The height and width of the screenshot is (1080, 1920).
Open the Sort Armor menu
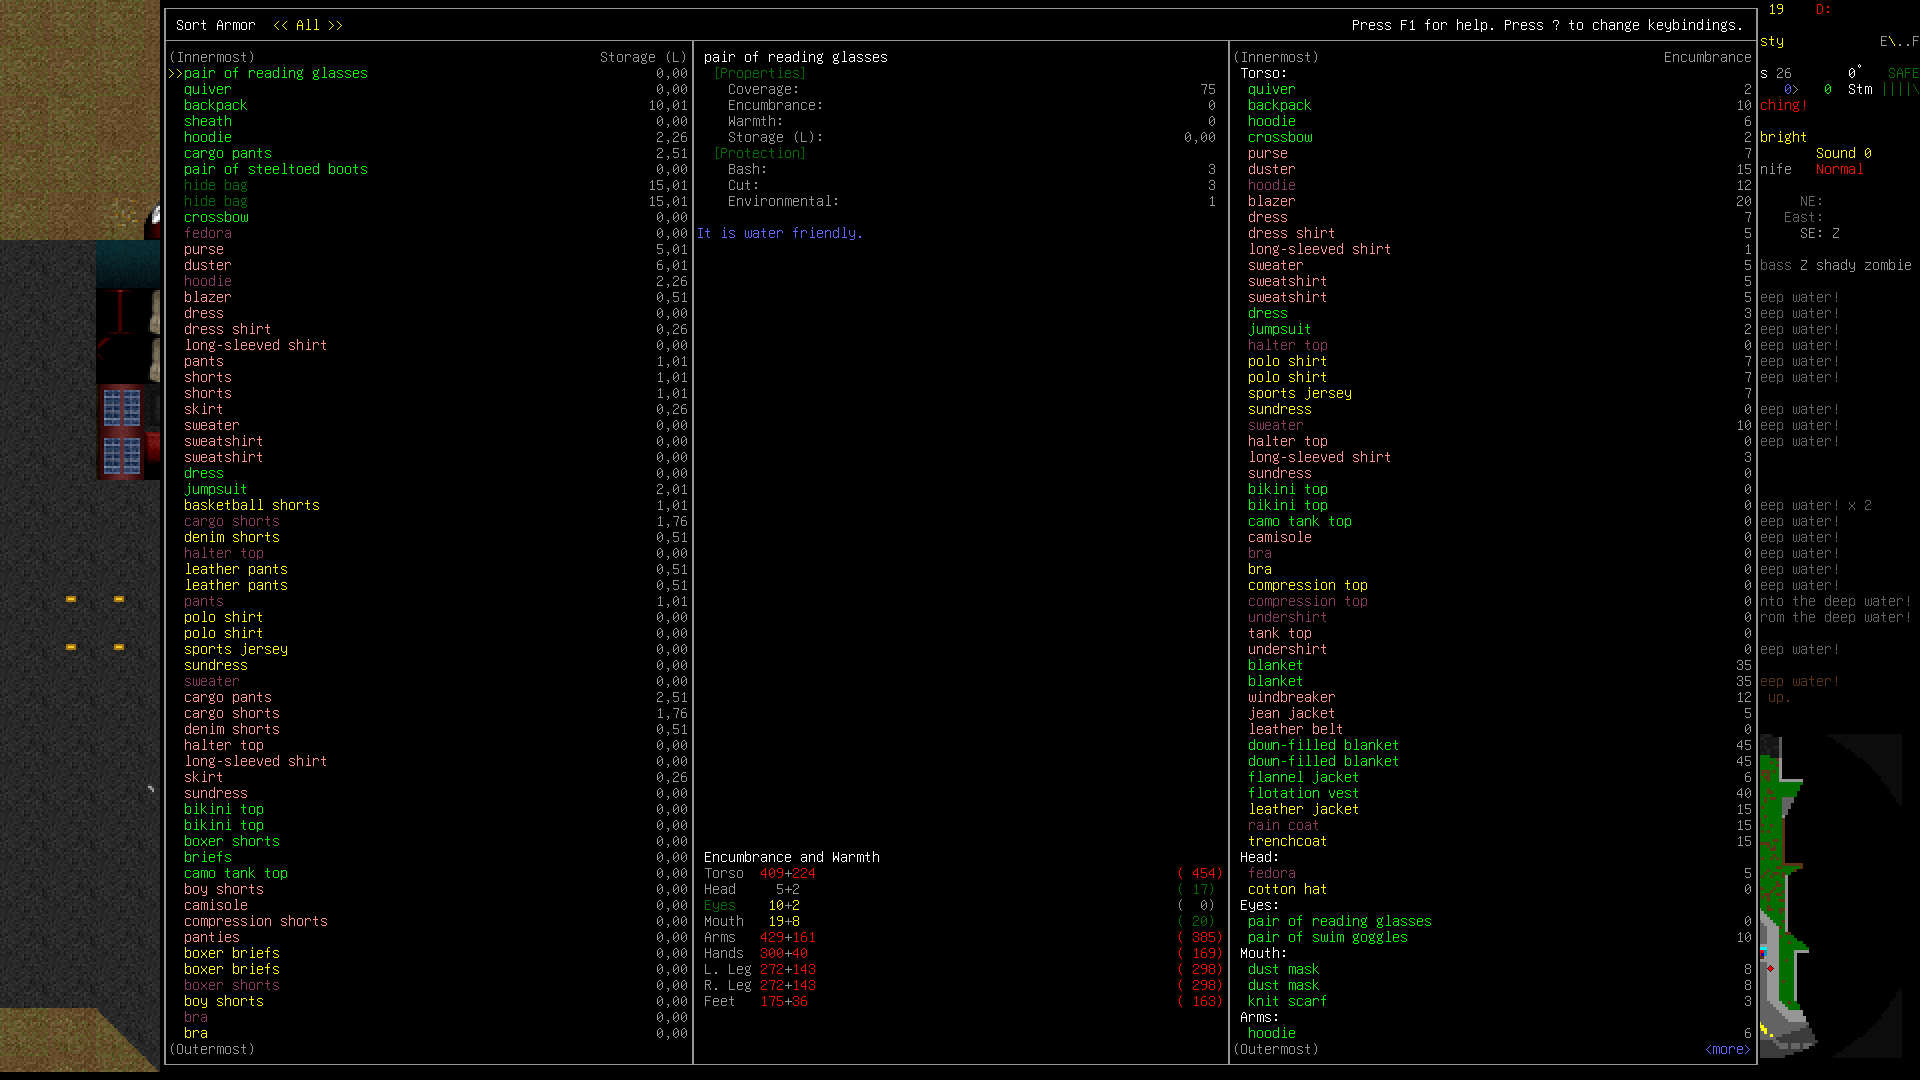click(215, 25)
